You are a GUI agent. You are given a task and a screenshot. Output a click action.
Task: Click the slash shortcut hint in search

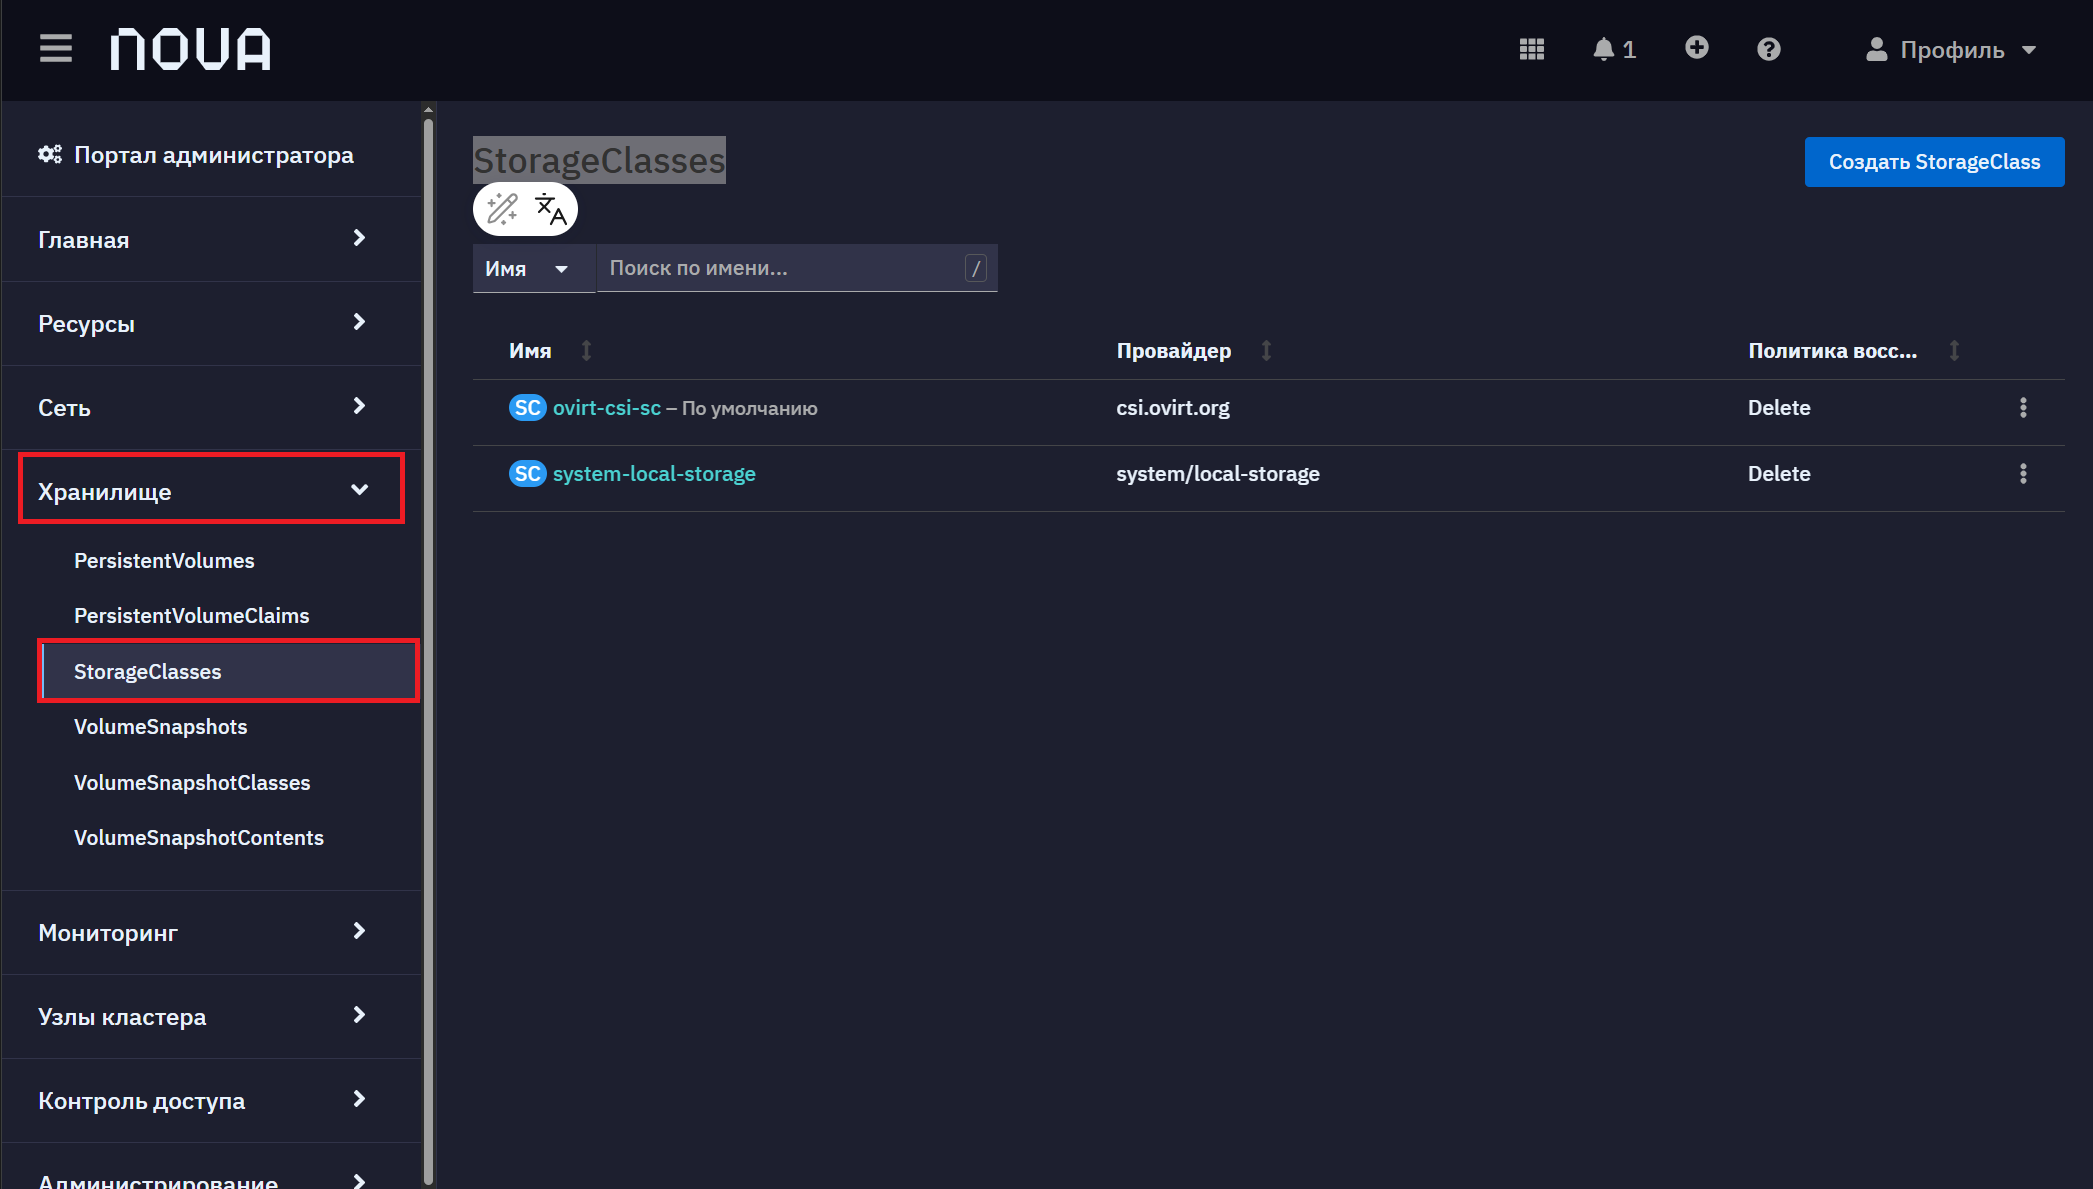point(976,268)
